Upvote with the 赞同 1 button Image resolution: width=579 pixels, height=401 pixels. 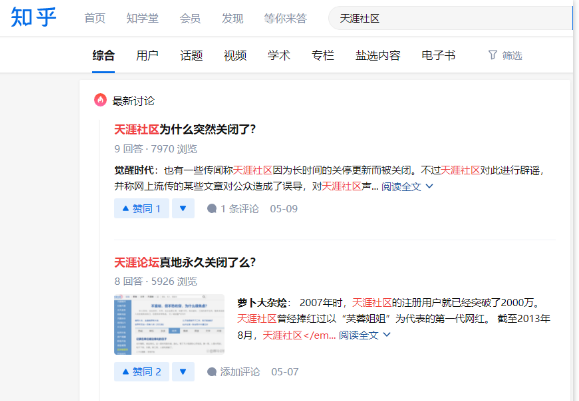(x=141, y=209)
